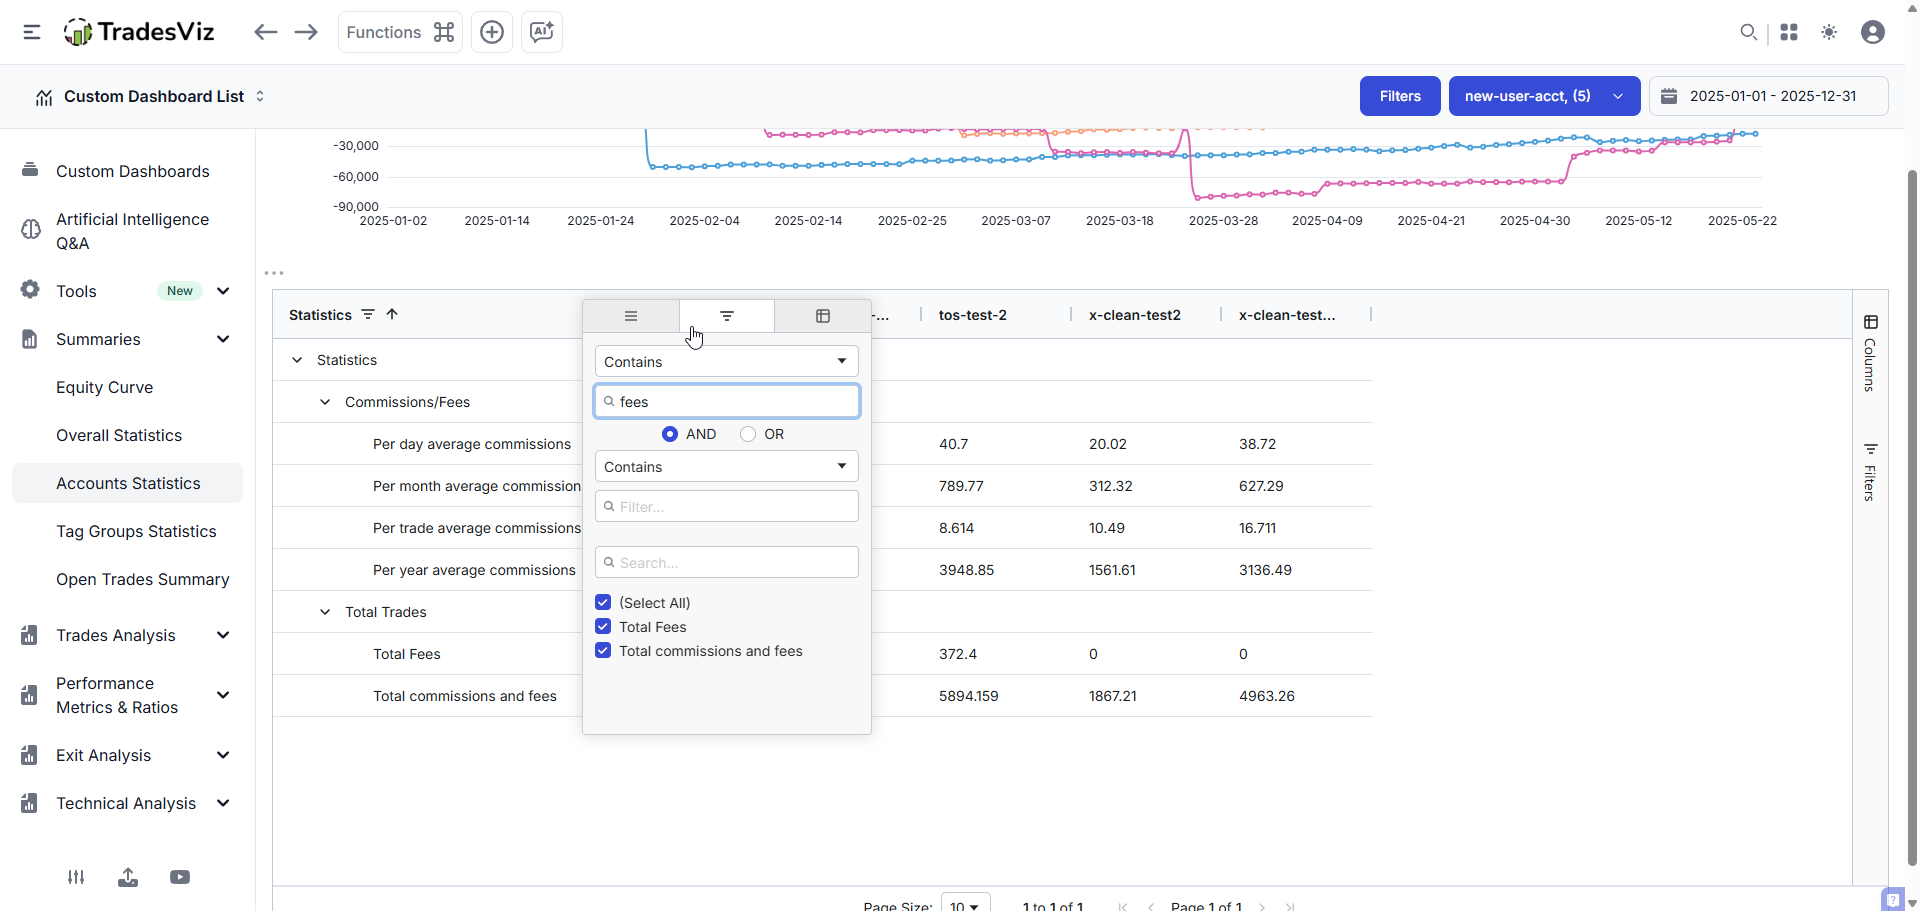The height and width of the screenshot is (911, 1920).
Task: Open Equity Curve in the sidebar
Action: (104, 387)
